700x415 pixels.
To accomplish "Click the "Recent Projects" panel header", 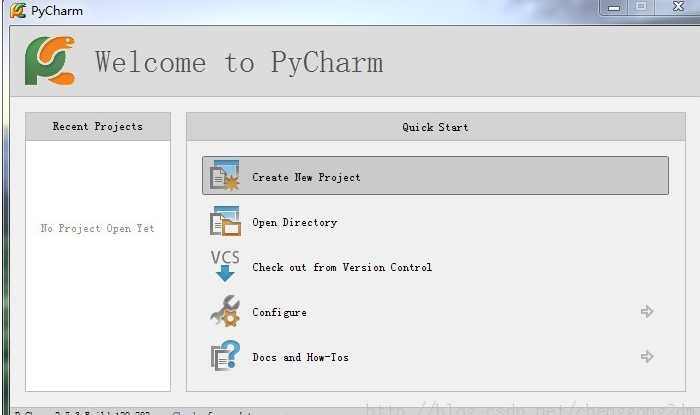I will [98, 127].
